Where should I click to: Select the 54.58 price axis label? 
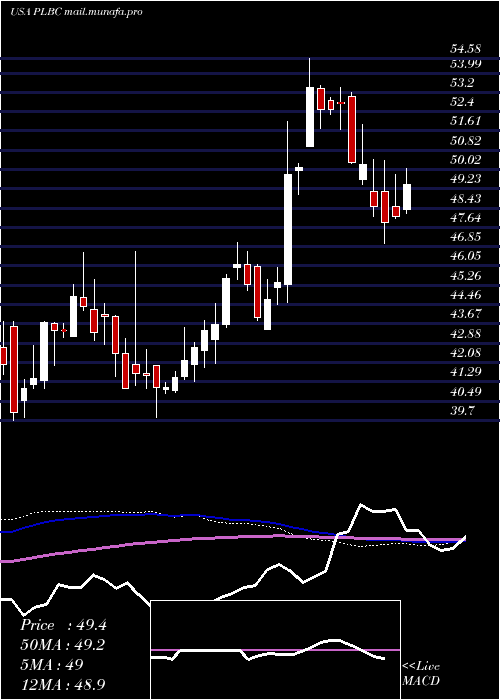pos(464,48)
